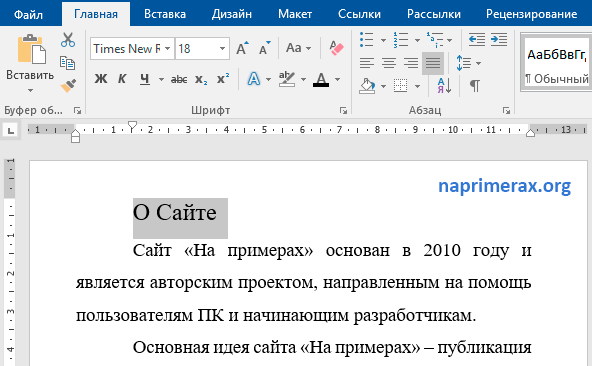Click the Cut scissors icon

click(68, 40)
